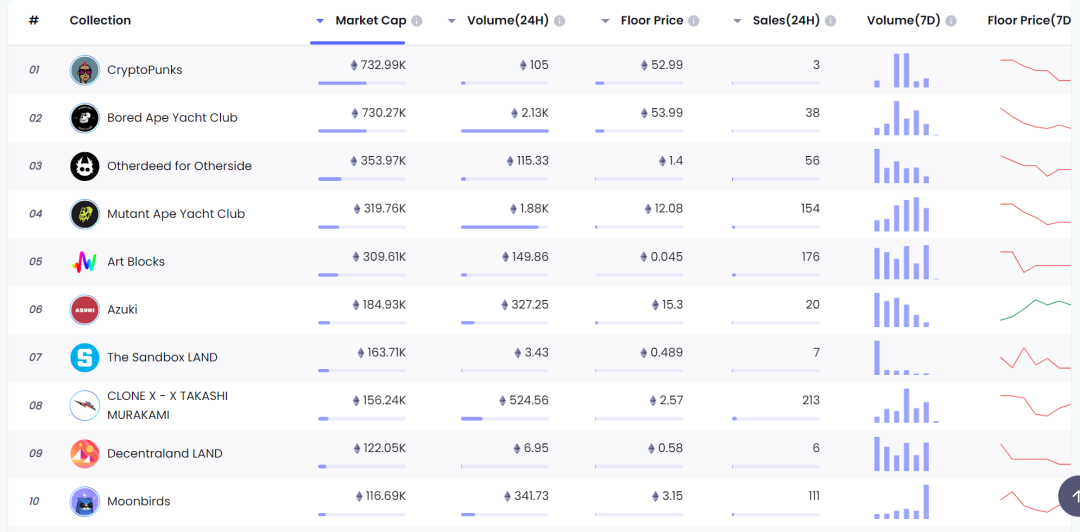Click the Moonbirds avatar icon
This screenshot has height=532, width=1080.
point(85,501)
